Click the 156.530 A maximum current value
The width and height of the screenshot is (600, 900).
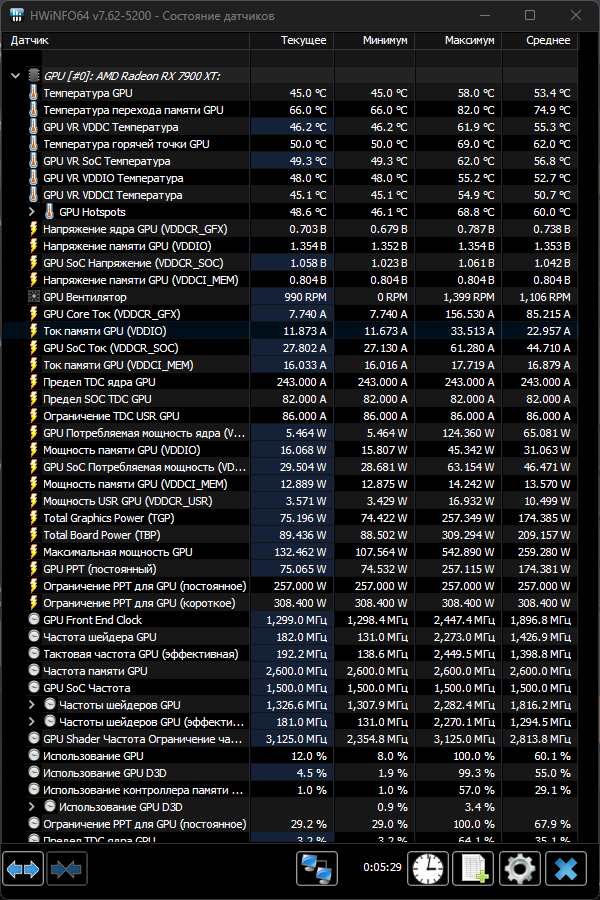pyautogui.click(x=470, y=314)
